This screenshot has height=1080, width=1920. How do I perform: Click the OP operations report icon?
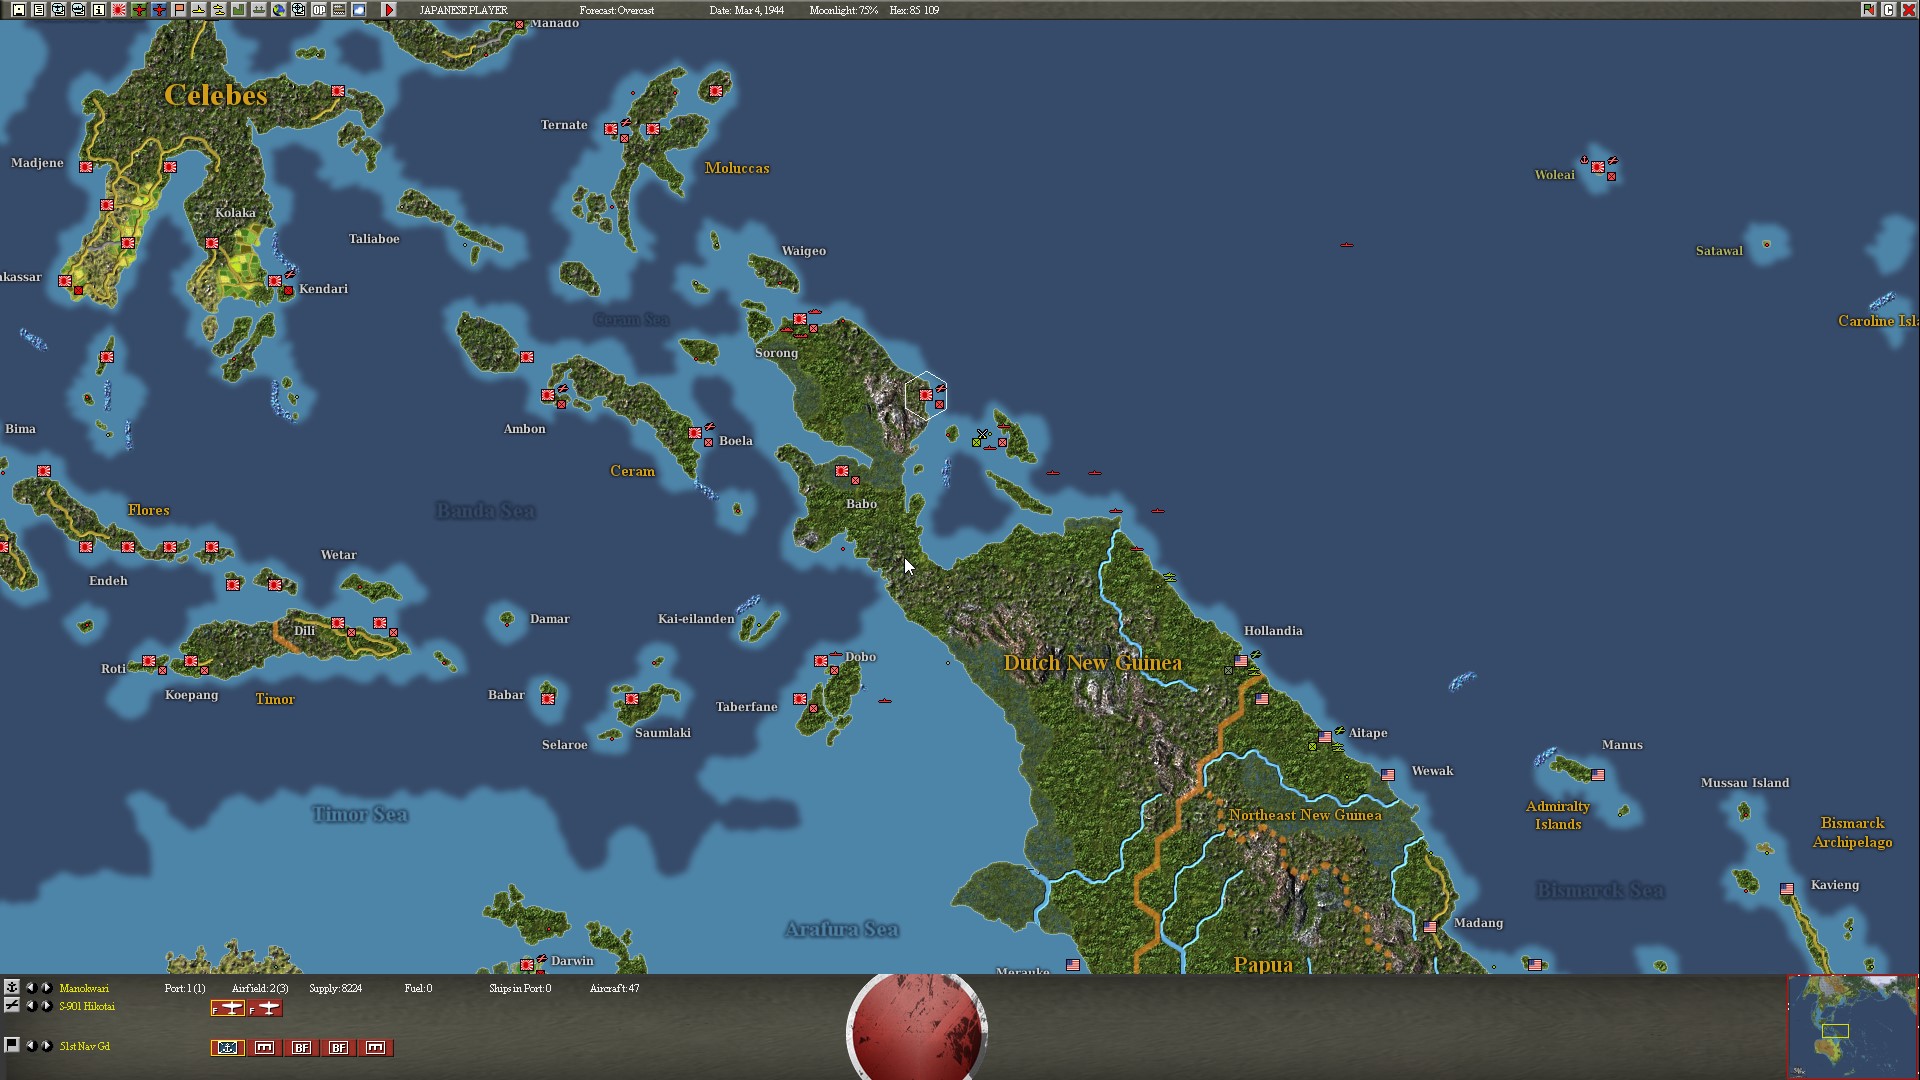click(x=318, y=10)
